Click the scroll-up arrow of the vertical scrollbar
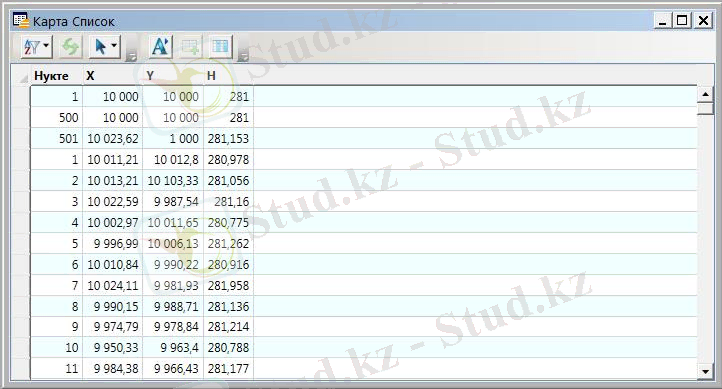Image resolution: width=722 pixels, height=389 pixels. coord(705,94)
